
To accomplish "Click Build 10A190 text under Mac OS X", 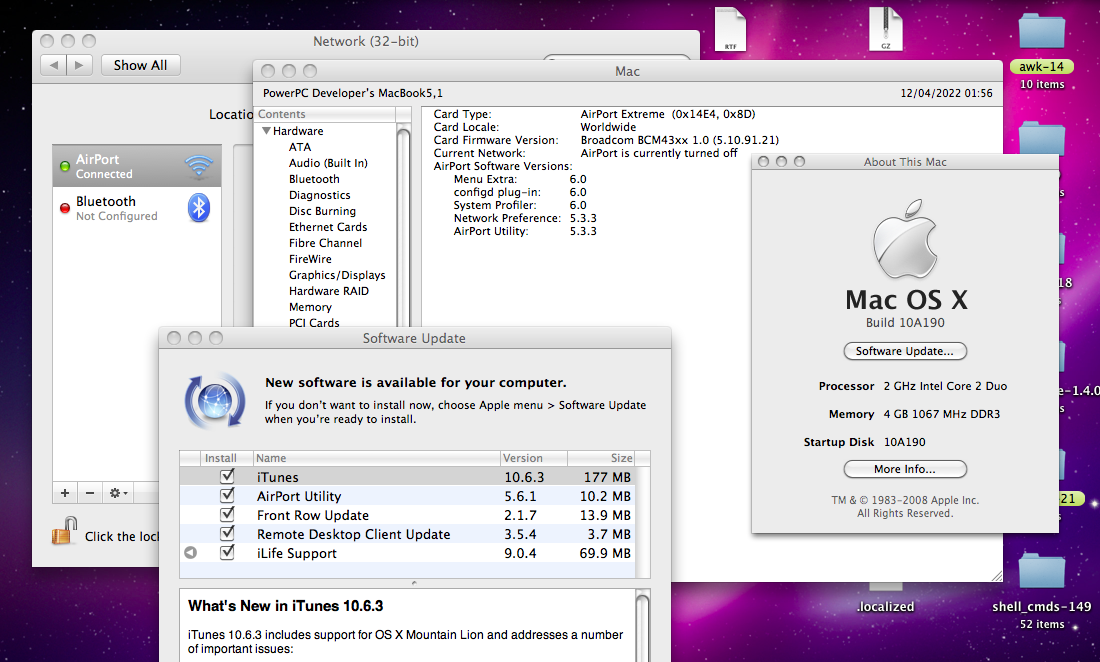I will coord(905,323).
